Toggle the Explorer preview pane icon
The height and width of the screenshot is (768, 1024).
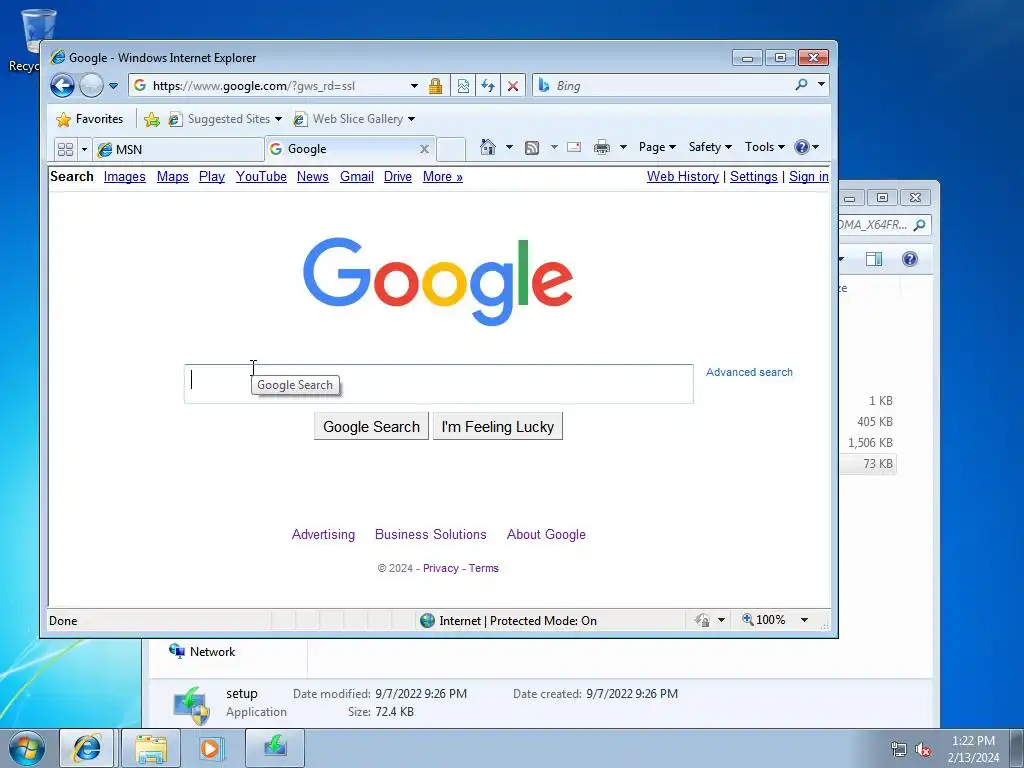pyautogui.click(x=874, y=259)
